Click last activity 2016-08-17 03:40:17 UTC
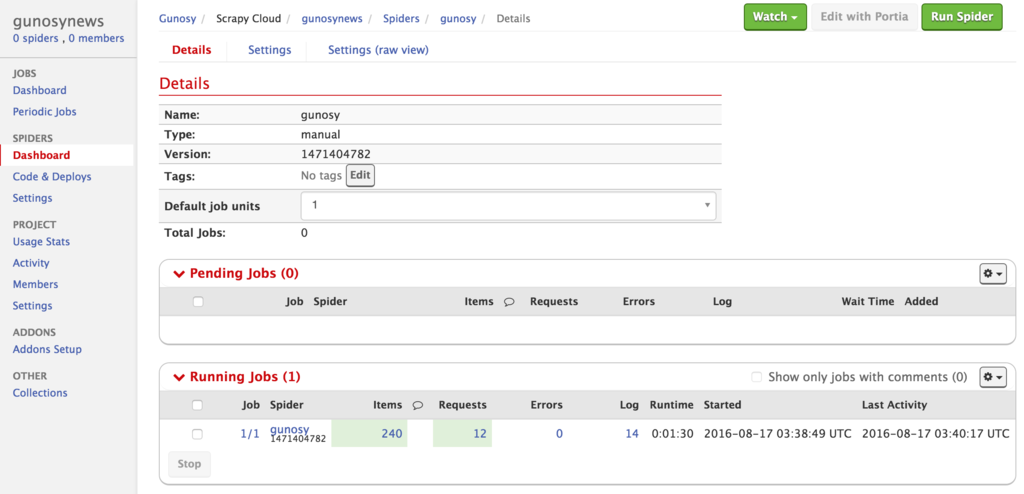This screenshot has height=494, width=1024. click(935, 434)
